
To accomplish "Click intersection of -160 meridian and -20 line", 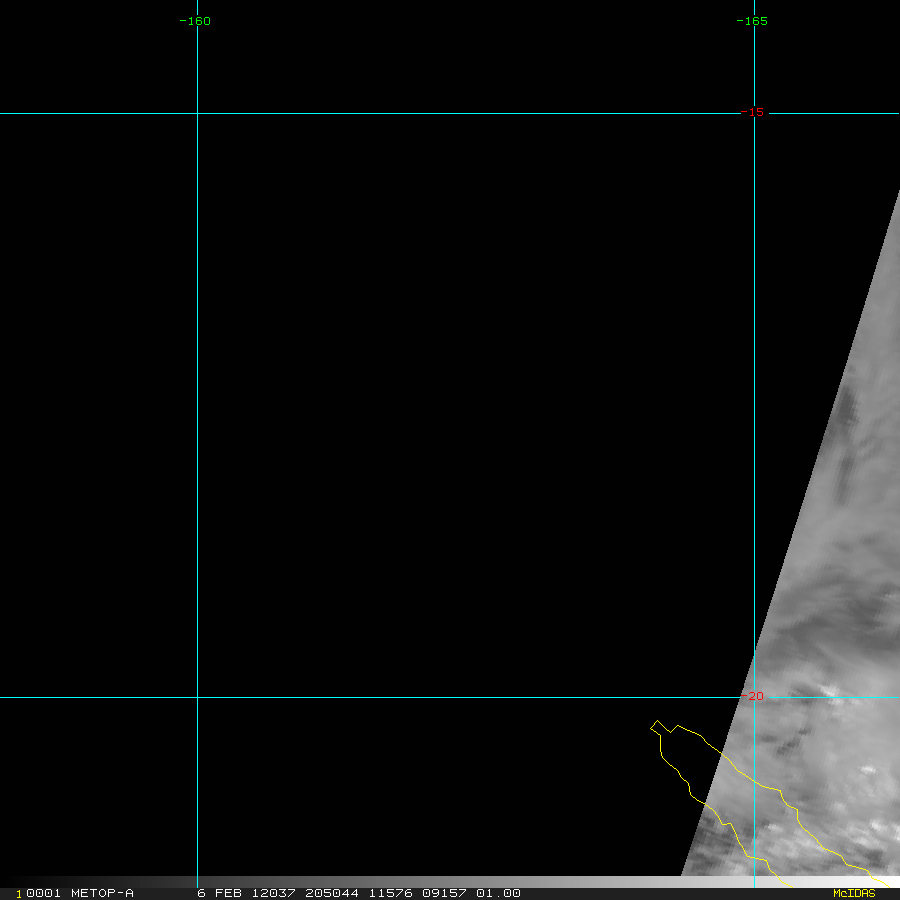I will [x=197, y=697].
